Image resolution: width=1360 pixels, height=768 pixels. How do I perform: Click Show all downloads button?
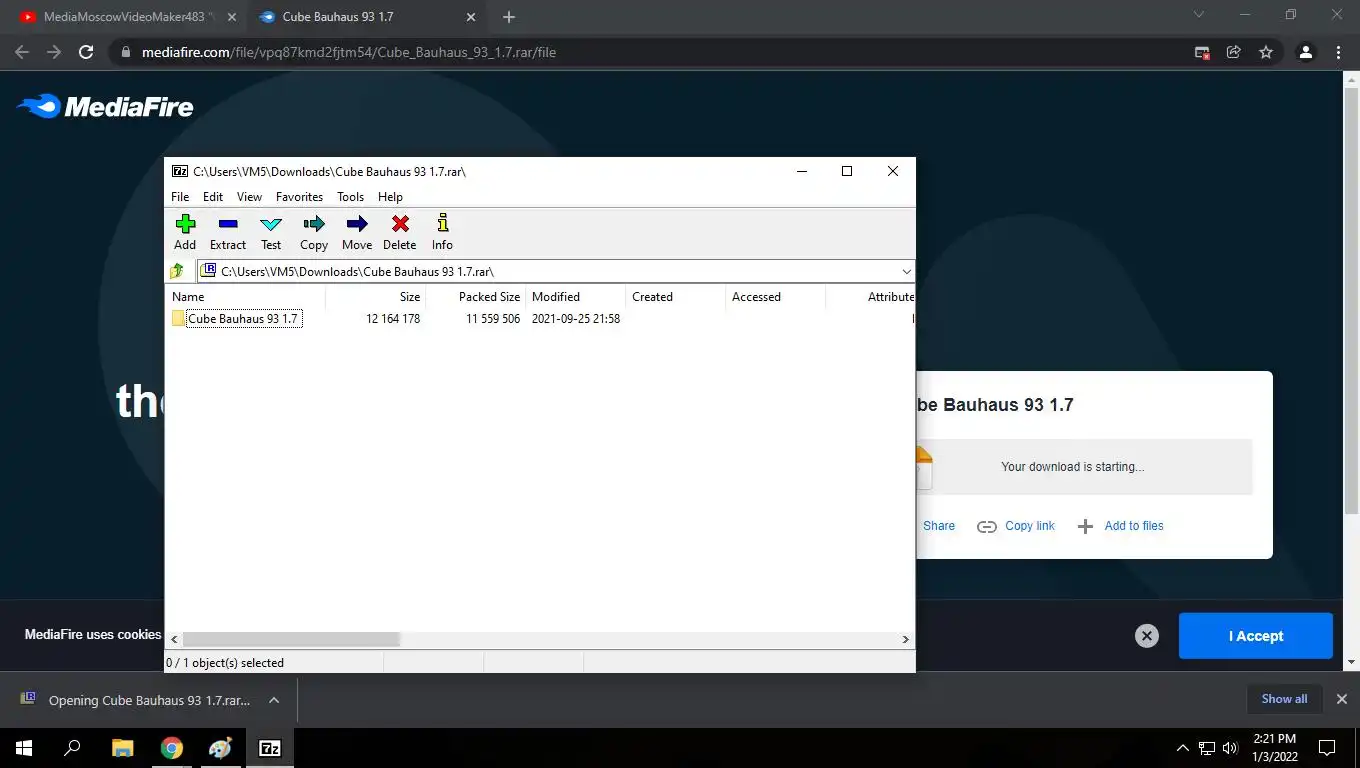(x=1284, y=699)
